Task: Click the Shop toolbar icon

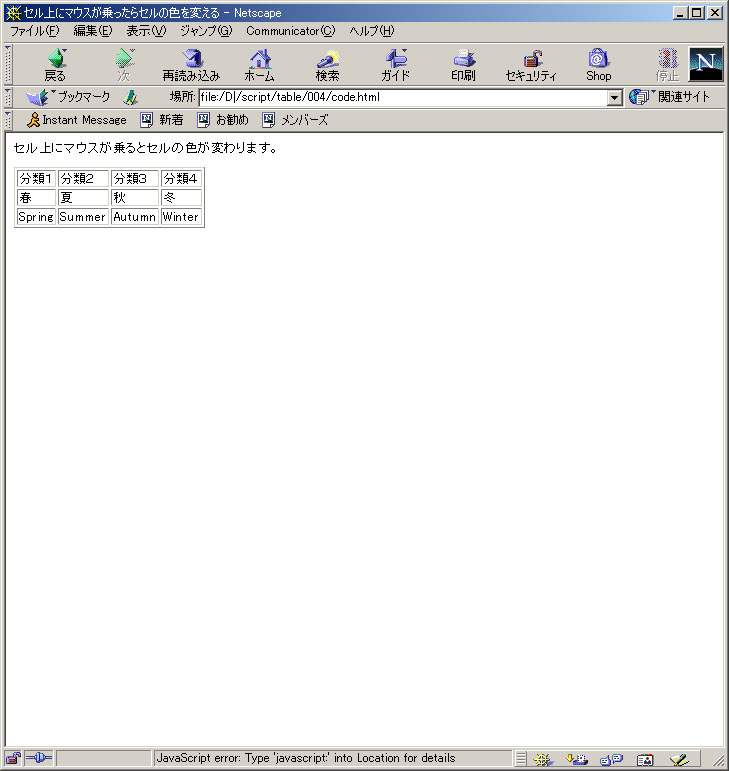Action: pos(598,64)
